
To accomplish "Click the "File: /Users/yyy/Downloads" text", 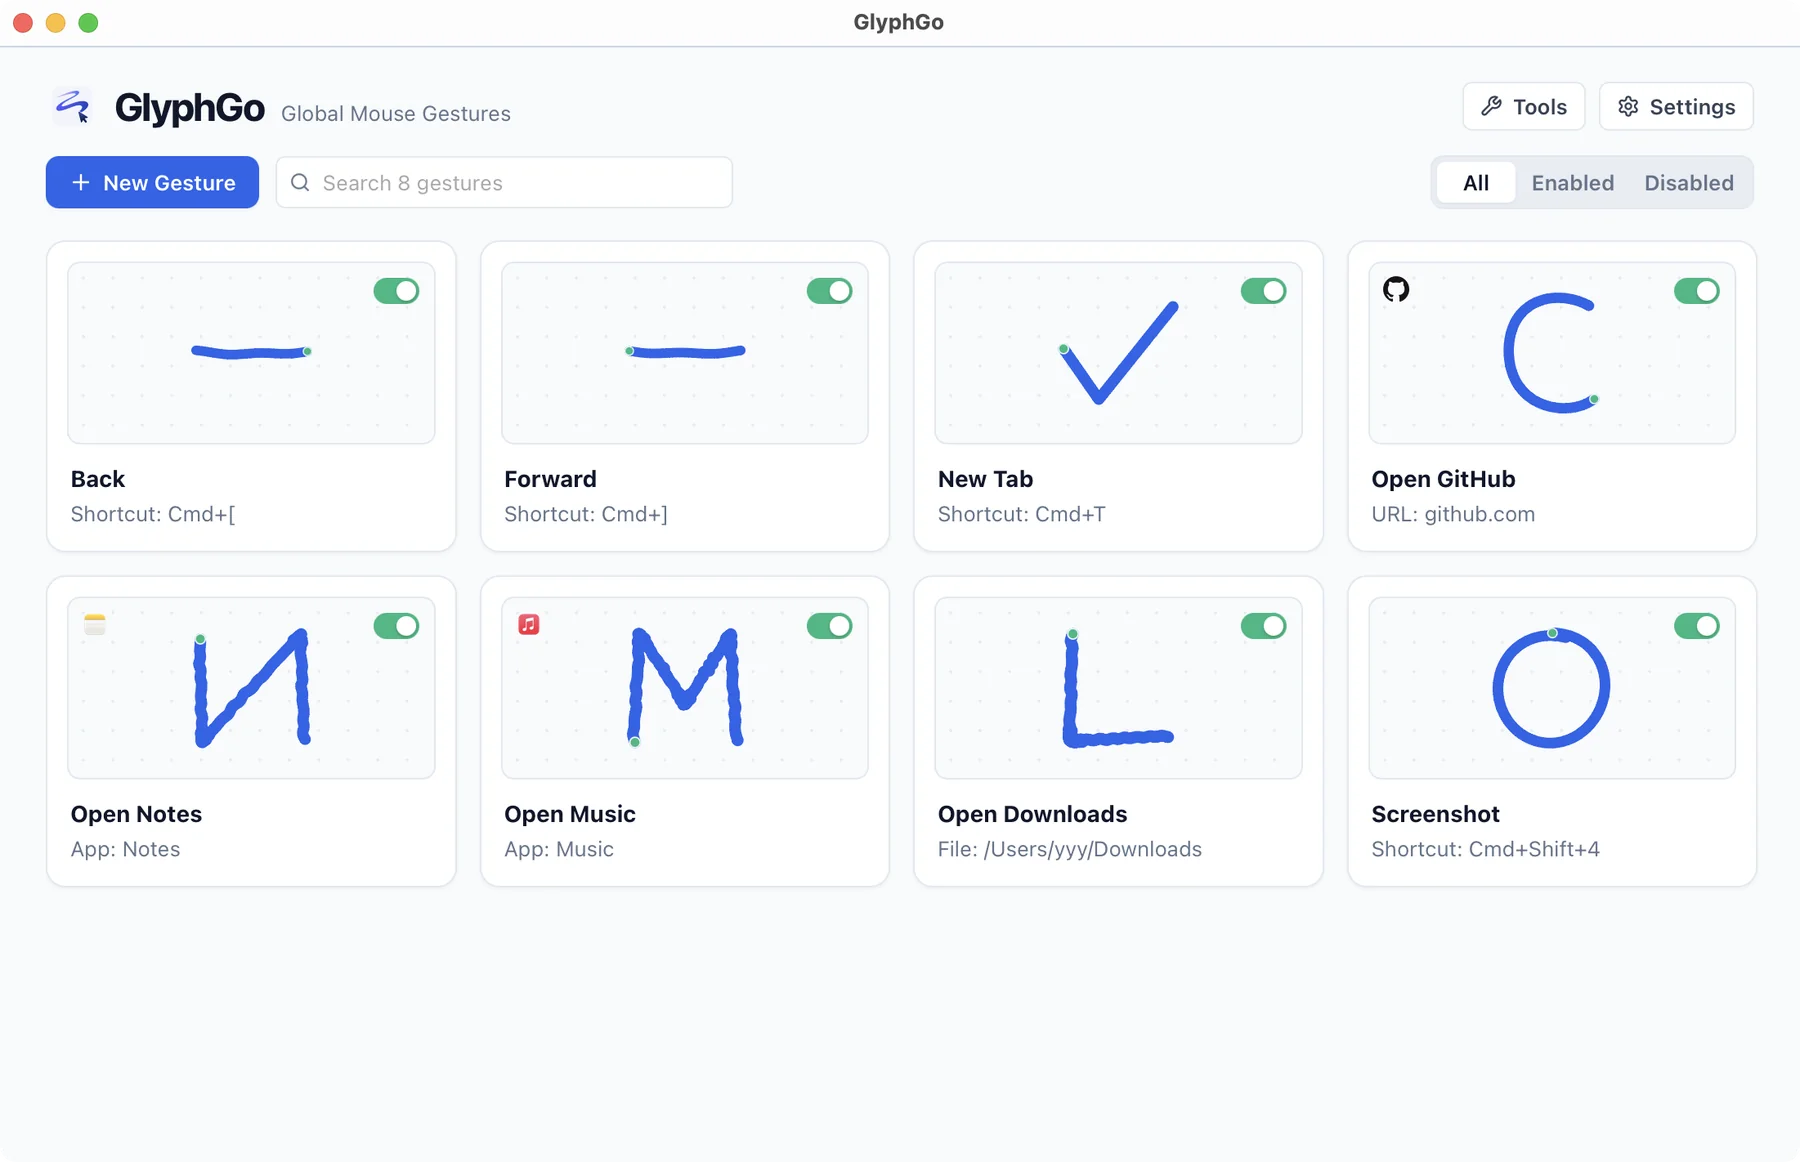I will 1070,849.
